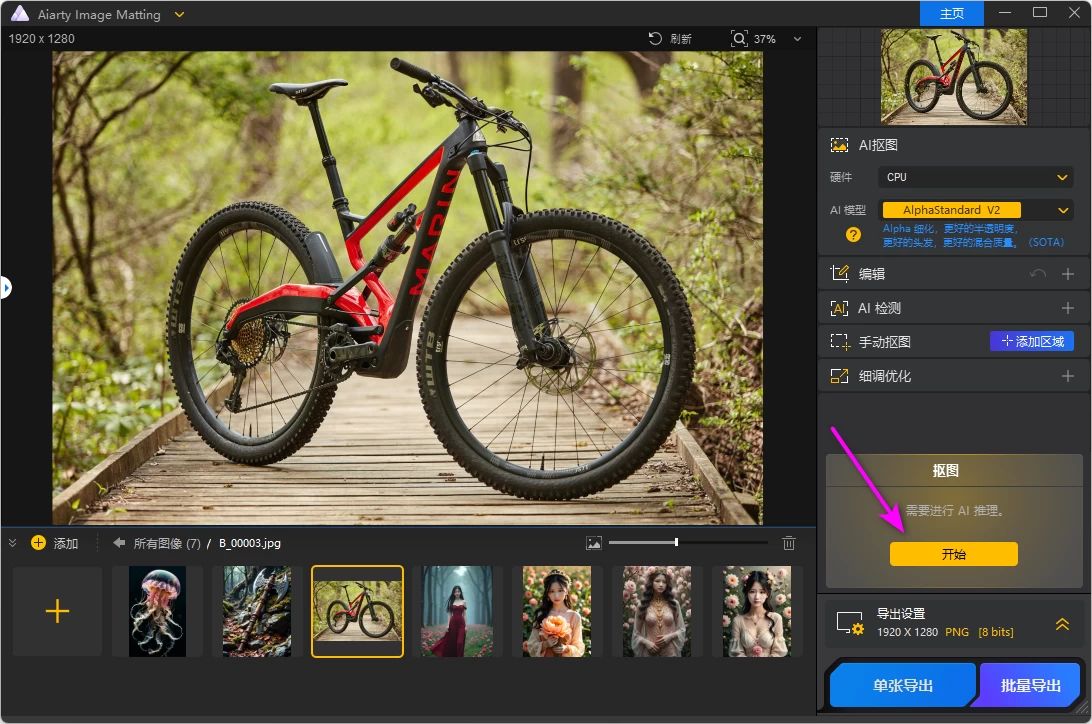Expand the left side panel arrow
The image size is (1092, 724).
tap(6, 287)
